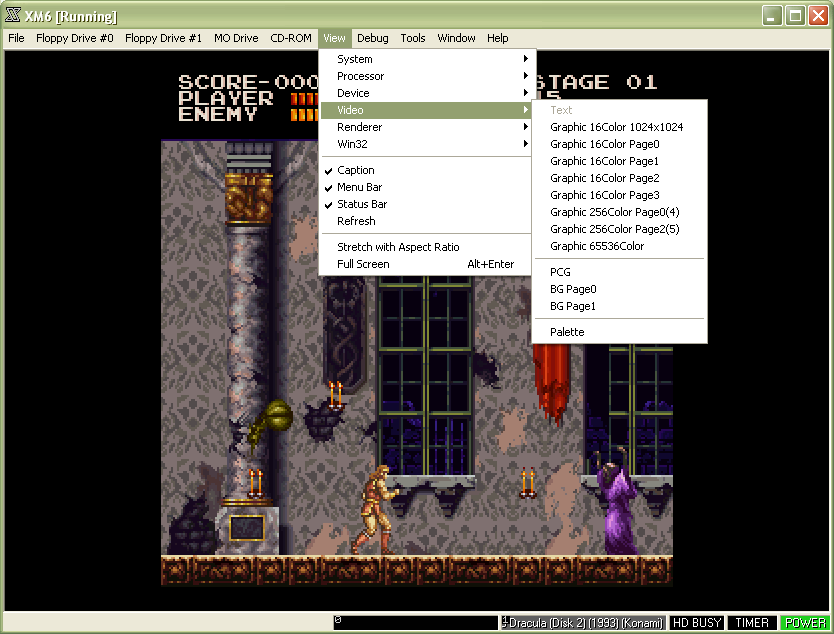Viewport: 834px width, 634px height.
Task: Maximize the XM6 window
Action: click(x=794, y=15)
